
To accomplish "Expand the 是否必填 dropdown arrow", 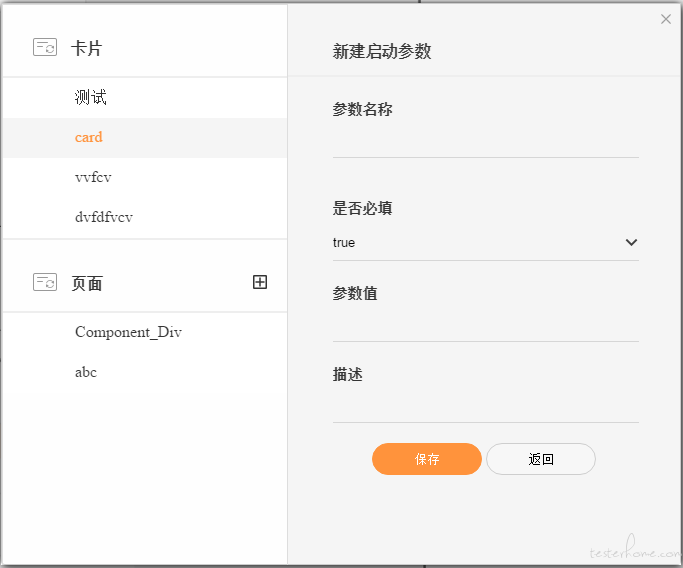I will pos(631,242).
